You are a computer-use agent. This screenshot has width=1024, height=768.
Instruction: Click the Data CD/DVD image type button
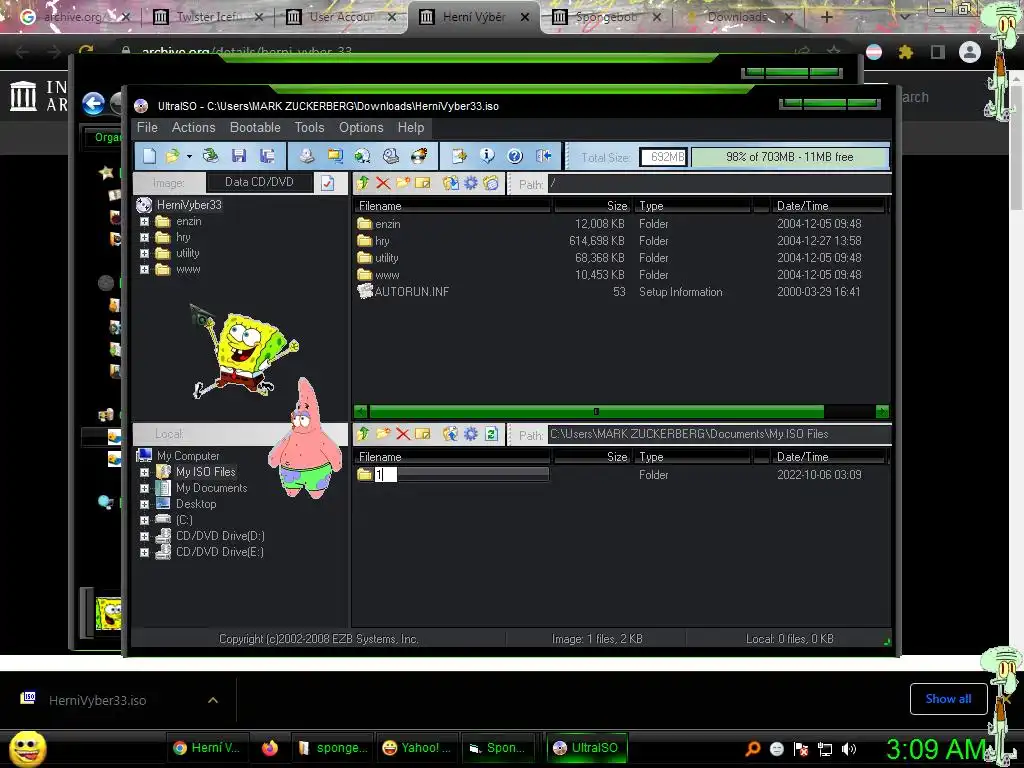click(259, 182)
